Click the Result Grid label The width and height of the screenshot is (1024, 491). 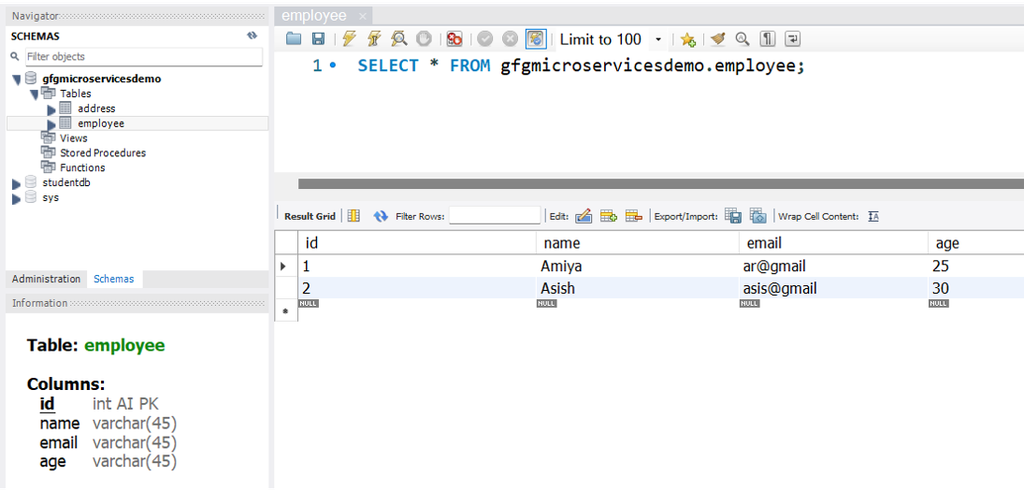coord(310,216)
